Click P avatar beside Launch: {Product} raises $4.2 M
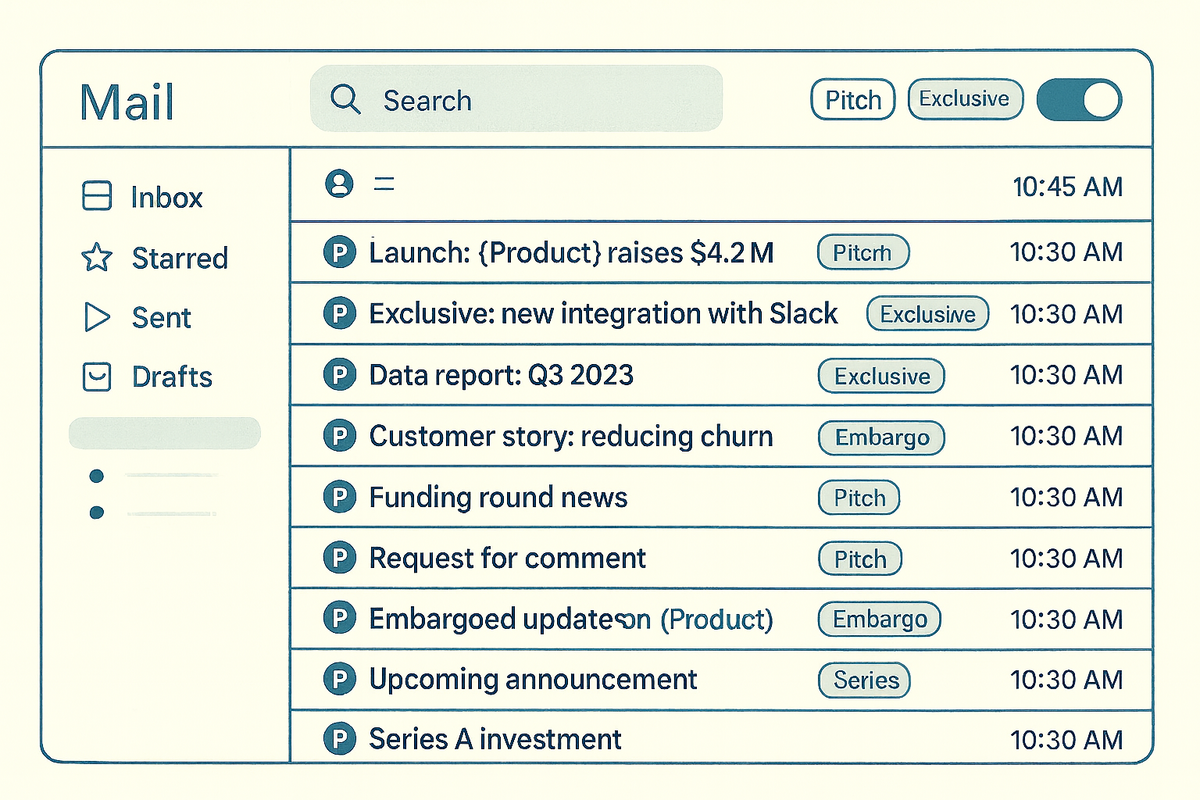The image size is (1200, 800). (x=340, y=253)
